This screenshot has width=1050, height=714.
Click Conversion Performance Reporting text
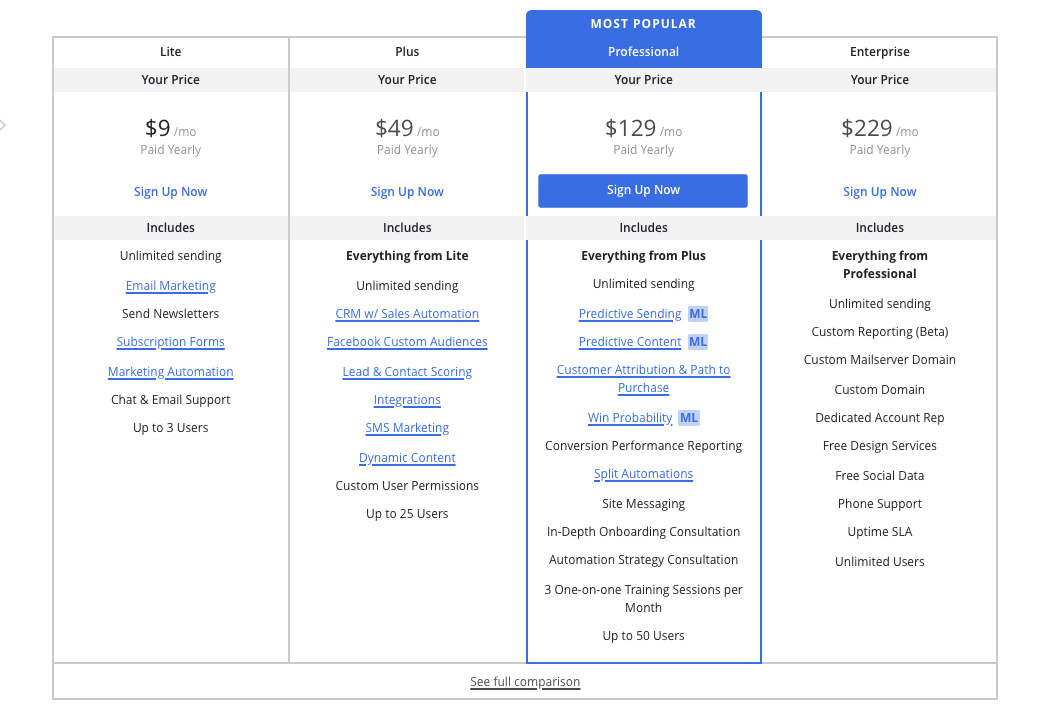coord(644,446)
